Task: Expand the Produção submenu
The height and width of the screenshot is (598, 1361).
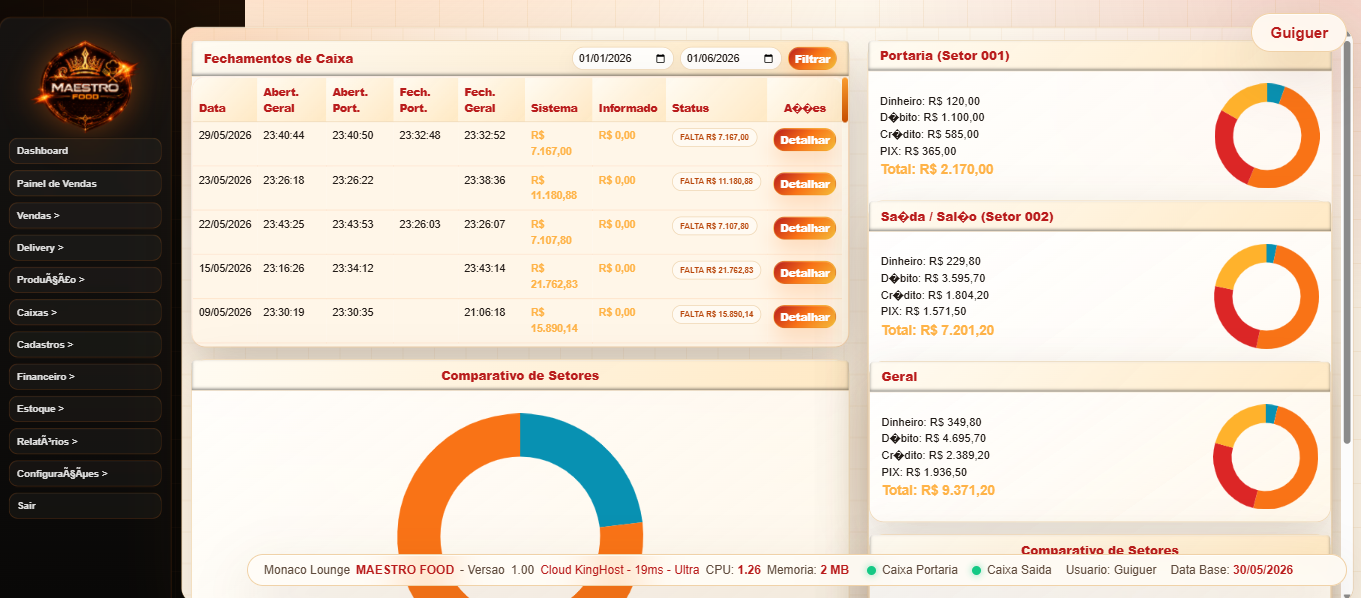Action: [85, 280]
